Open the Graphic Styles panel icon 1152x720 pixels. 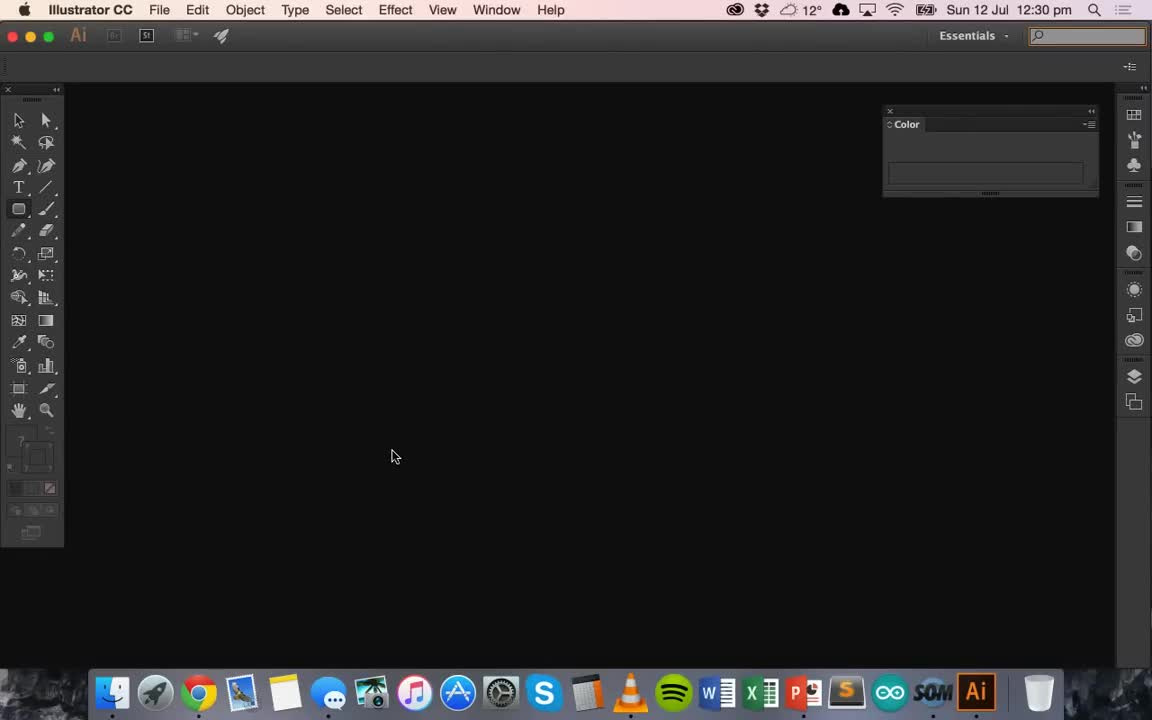click(1134, 315)
